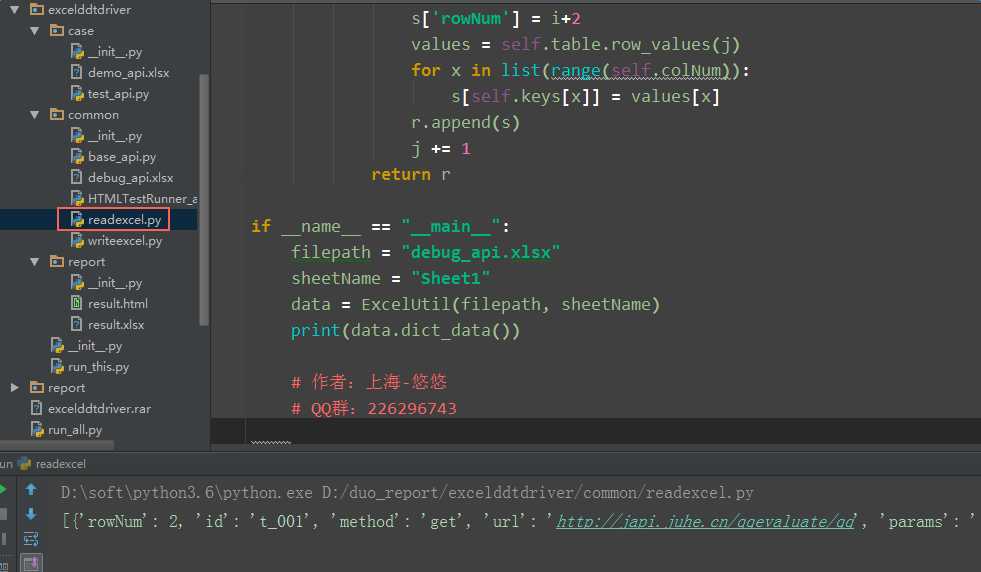Click the QQ群: 226296743 comment
Image resolution: width=981 pixels, height=572 pixels.
(x=374, y=408)
